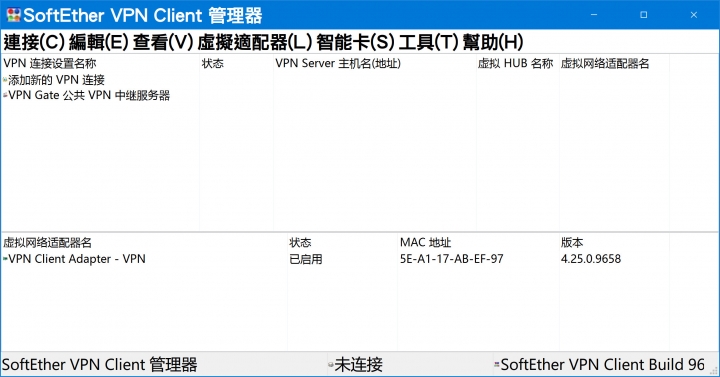This screenshot has height=377, width=720.
Task: Open the 智能卡(S) menu
Action: coord(355,43)
